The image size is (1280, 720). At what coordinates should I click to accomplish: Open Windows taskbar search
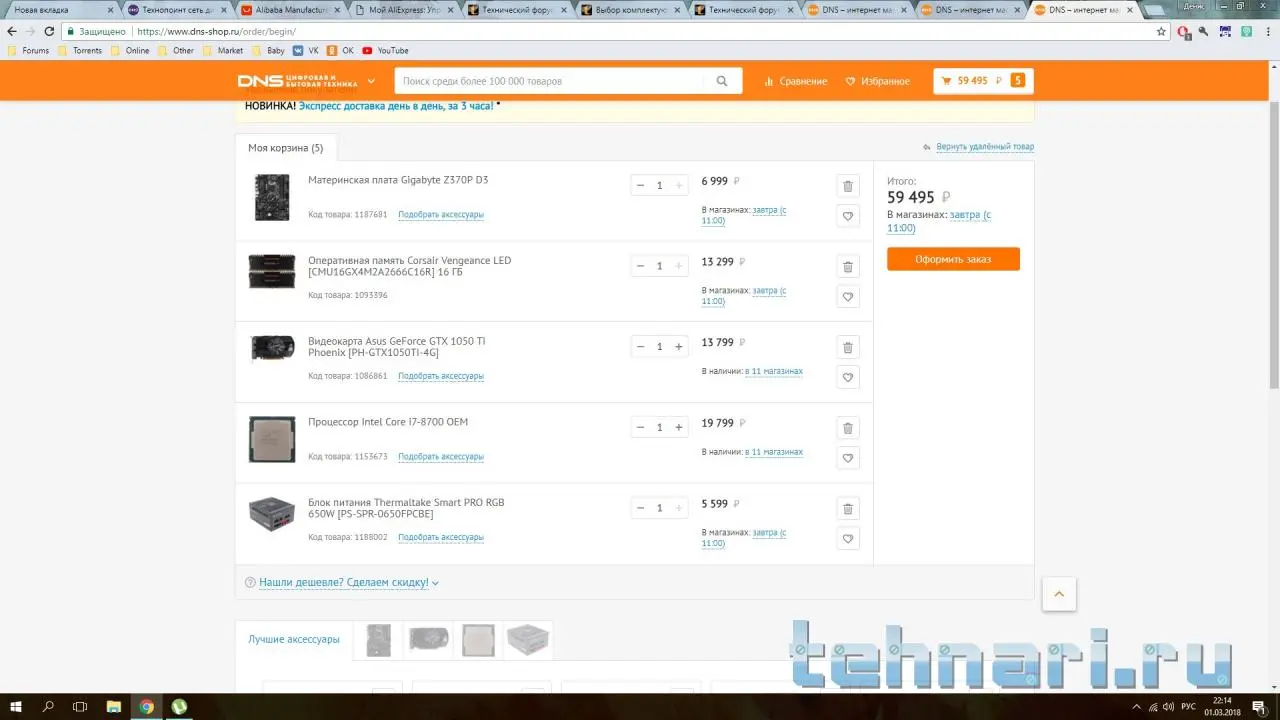tap(48, 707)
